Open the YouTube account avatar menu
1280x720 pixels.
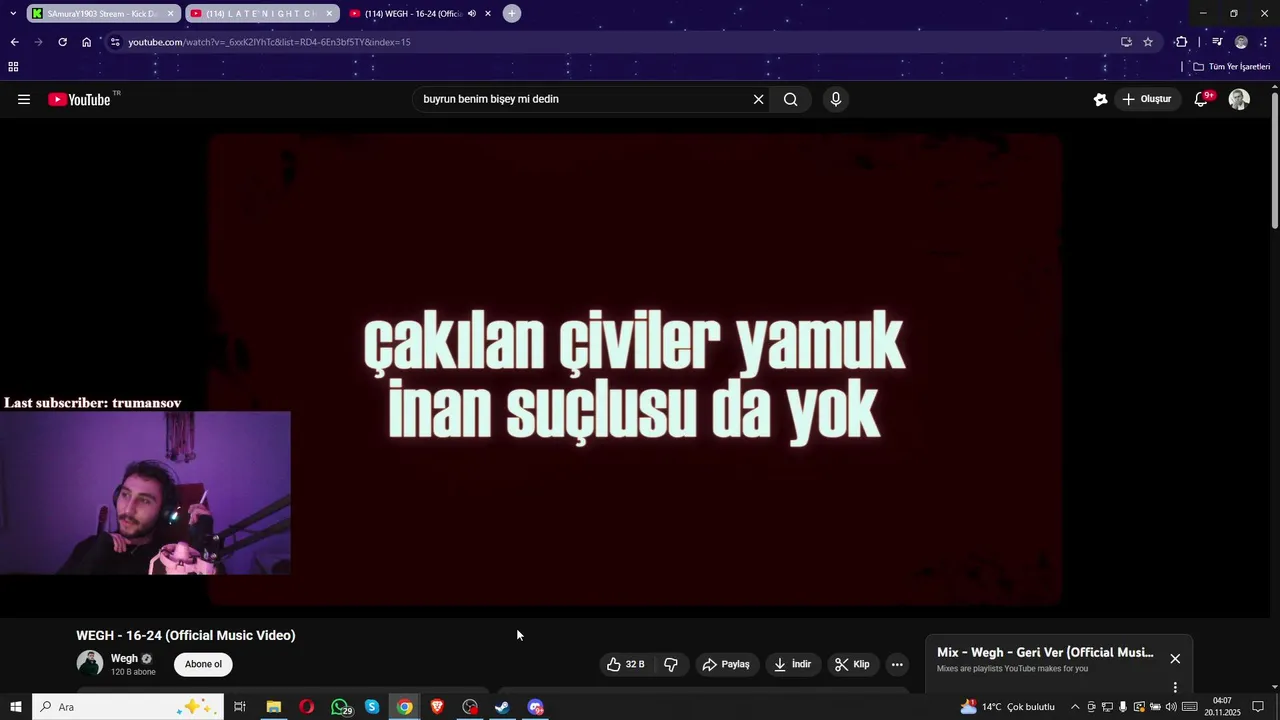1239,99
